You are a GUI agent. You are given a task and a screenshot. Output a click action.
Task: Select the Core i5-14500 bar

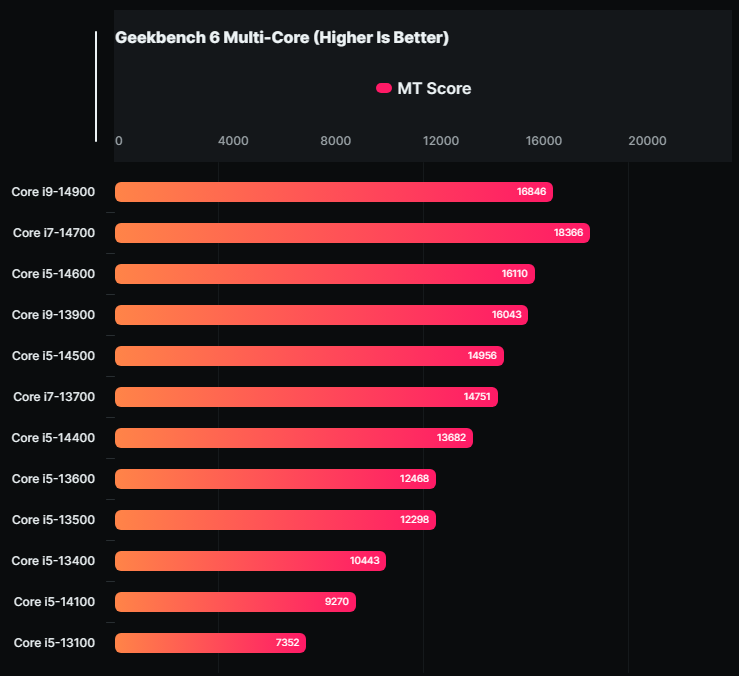pos(309,356)
